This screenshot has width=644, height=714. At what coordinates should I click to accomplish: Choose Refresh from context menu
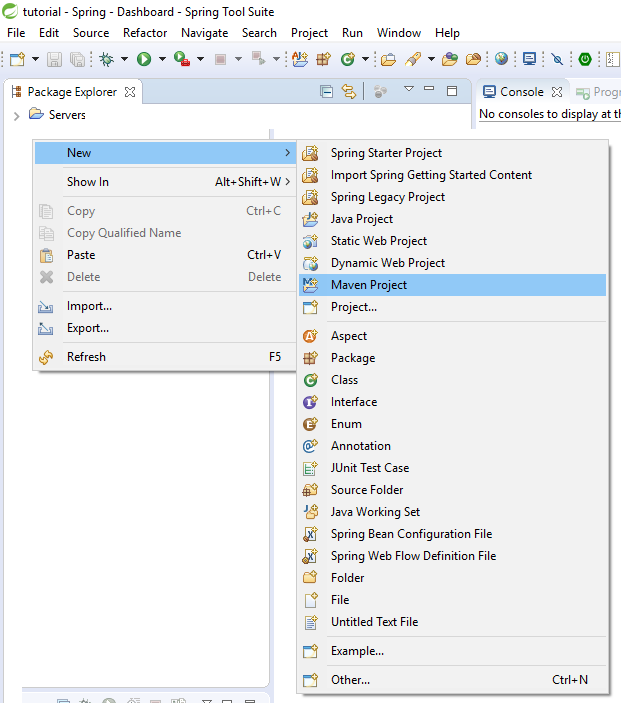pos(165,357)
